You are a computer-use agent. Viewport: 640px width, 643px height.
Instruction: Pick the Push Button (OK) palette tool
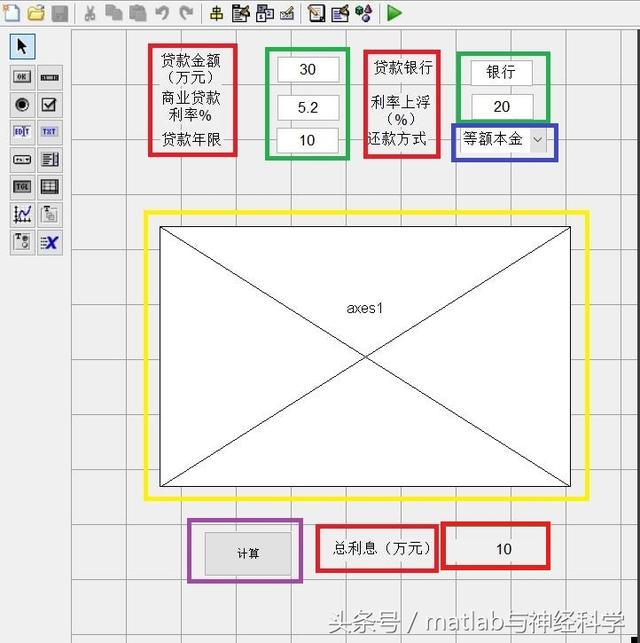pos(23,77)
